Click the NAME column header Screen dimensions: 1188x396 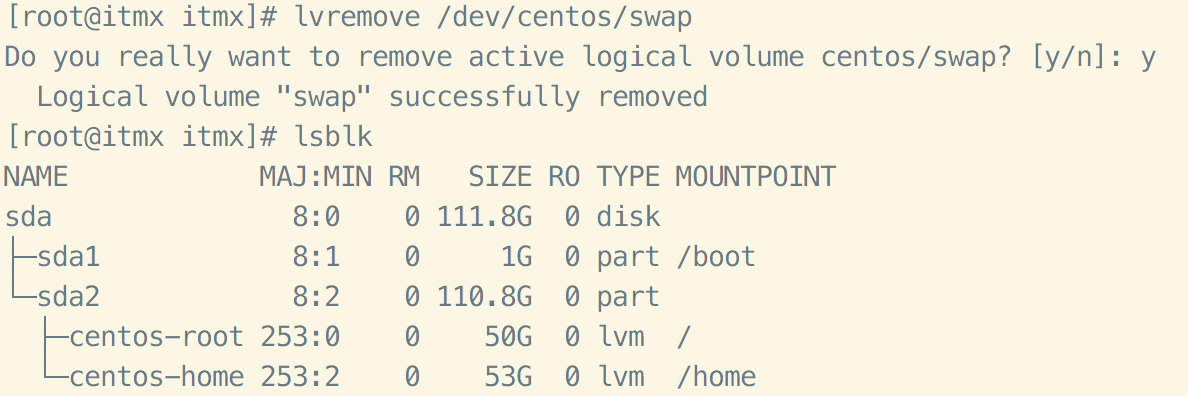[x=36, y=176]
